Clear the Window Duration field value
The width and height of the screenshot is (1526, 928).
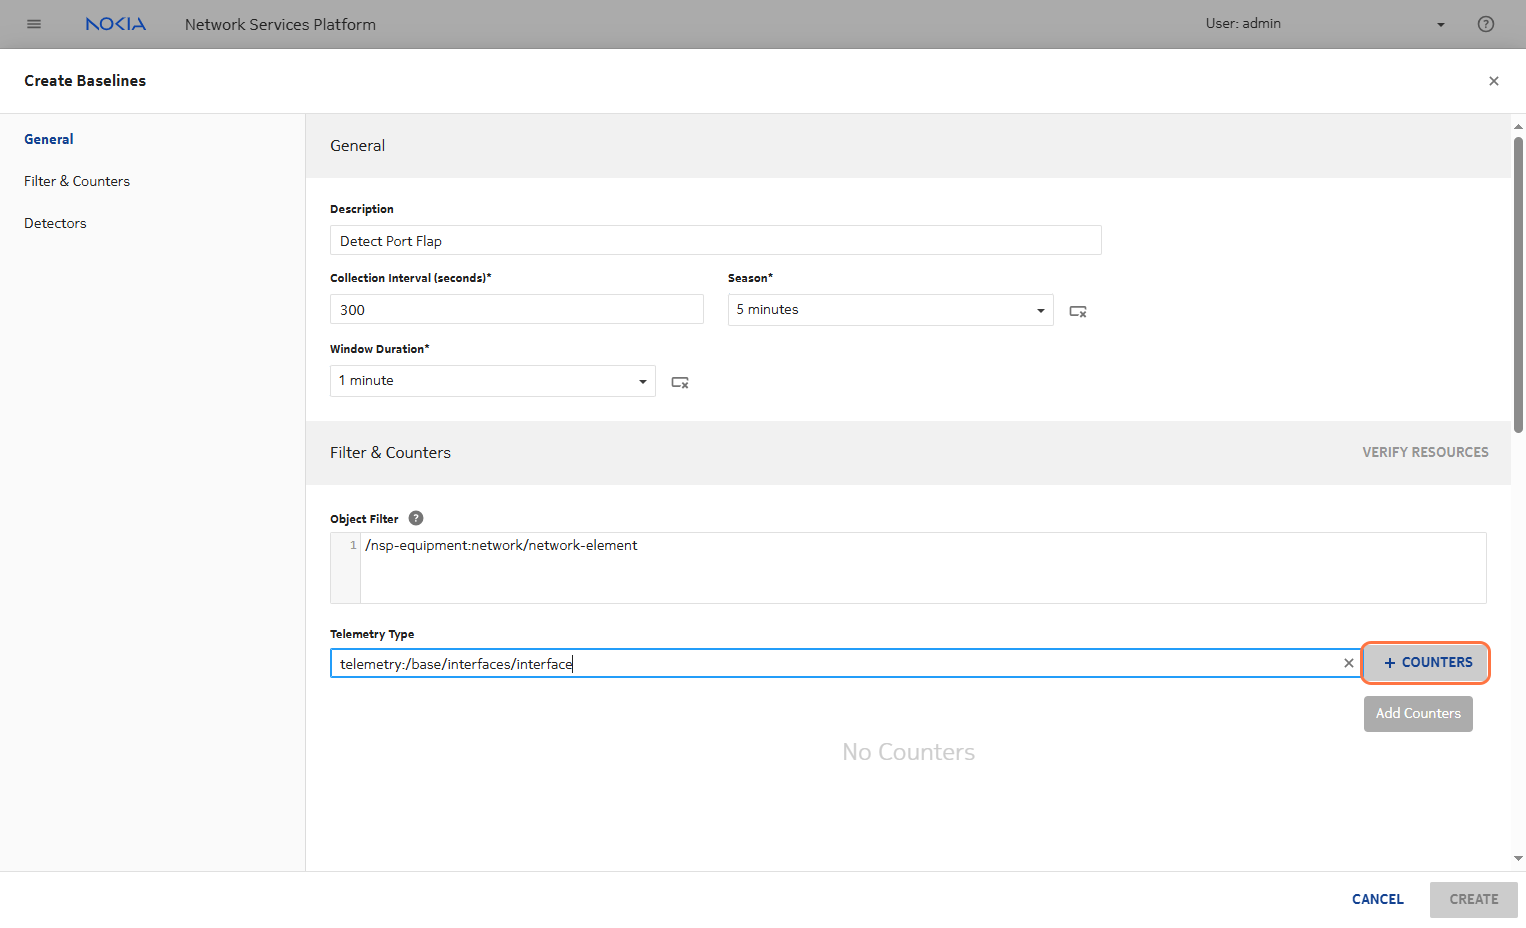679,382
